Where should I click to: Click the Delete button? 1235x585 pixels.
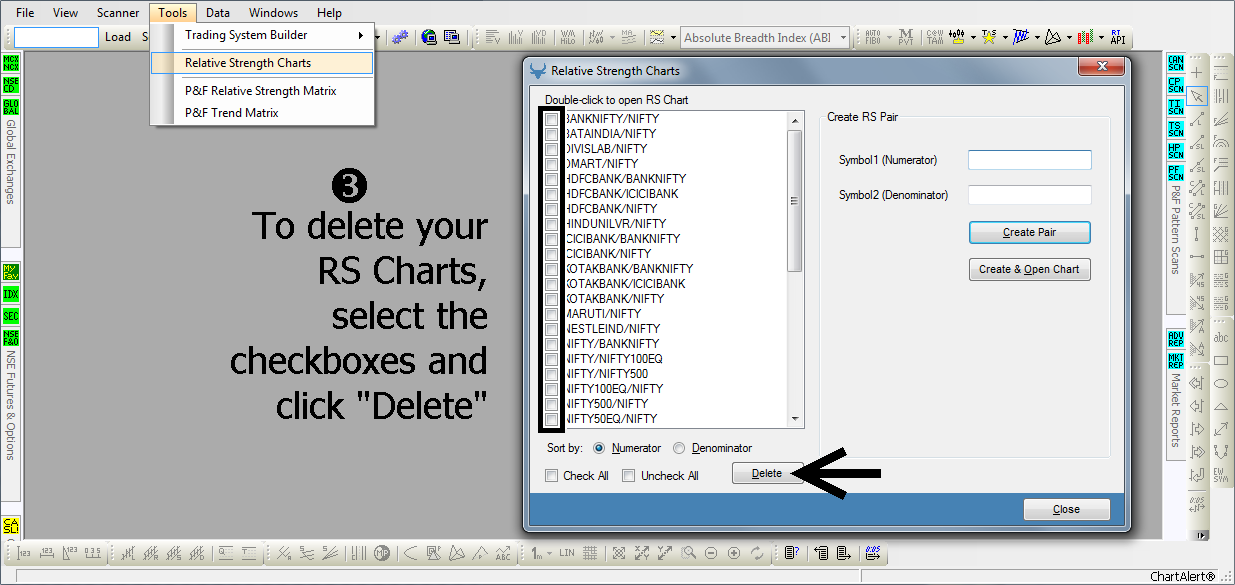click(767, 473)
